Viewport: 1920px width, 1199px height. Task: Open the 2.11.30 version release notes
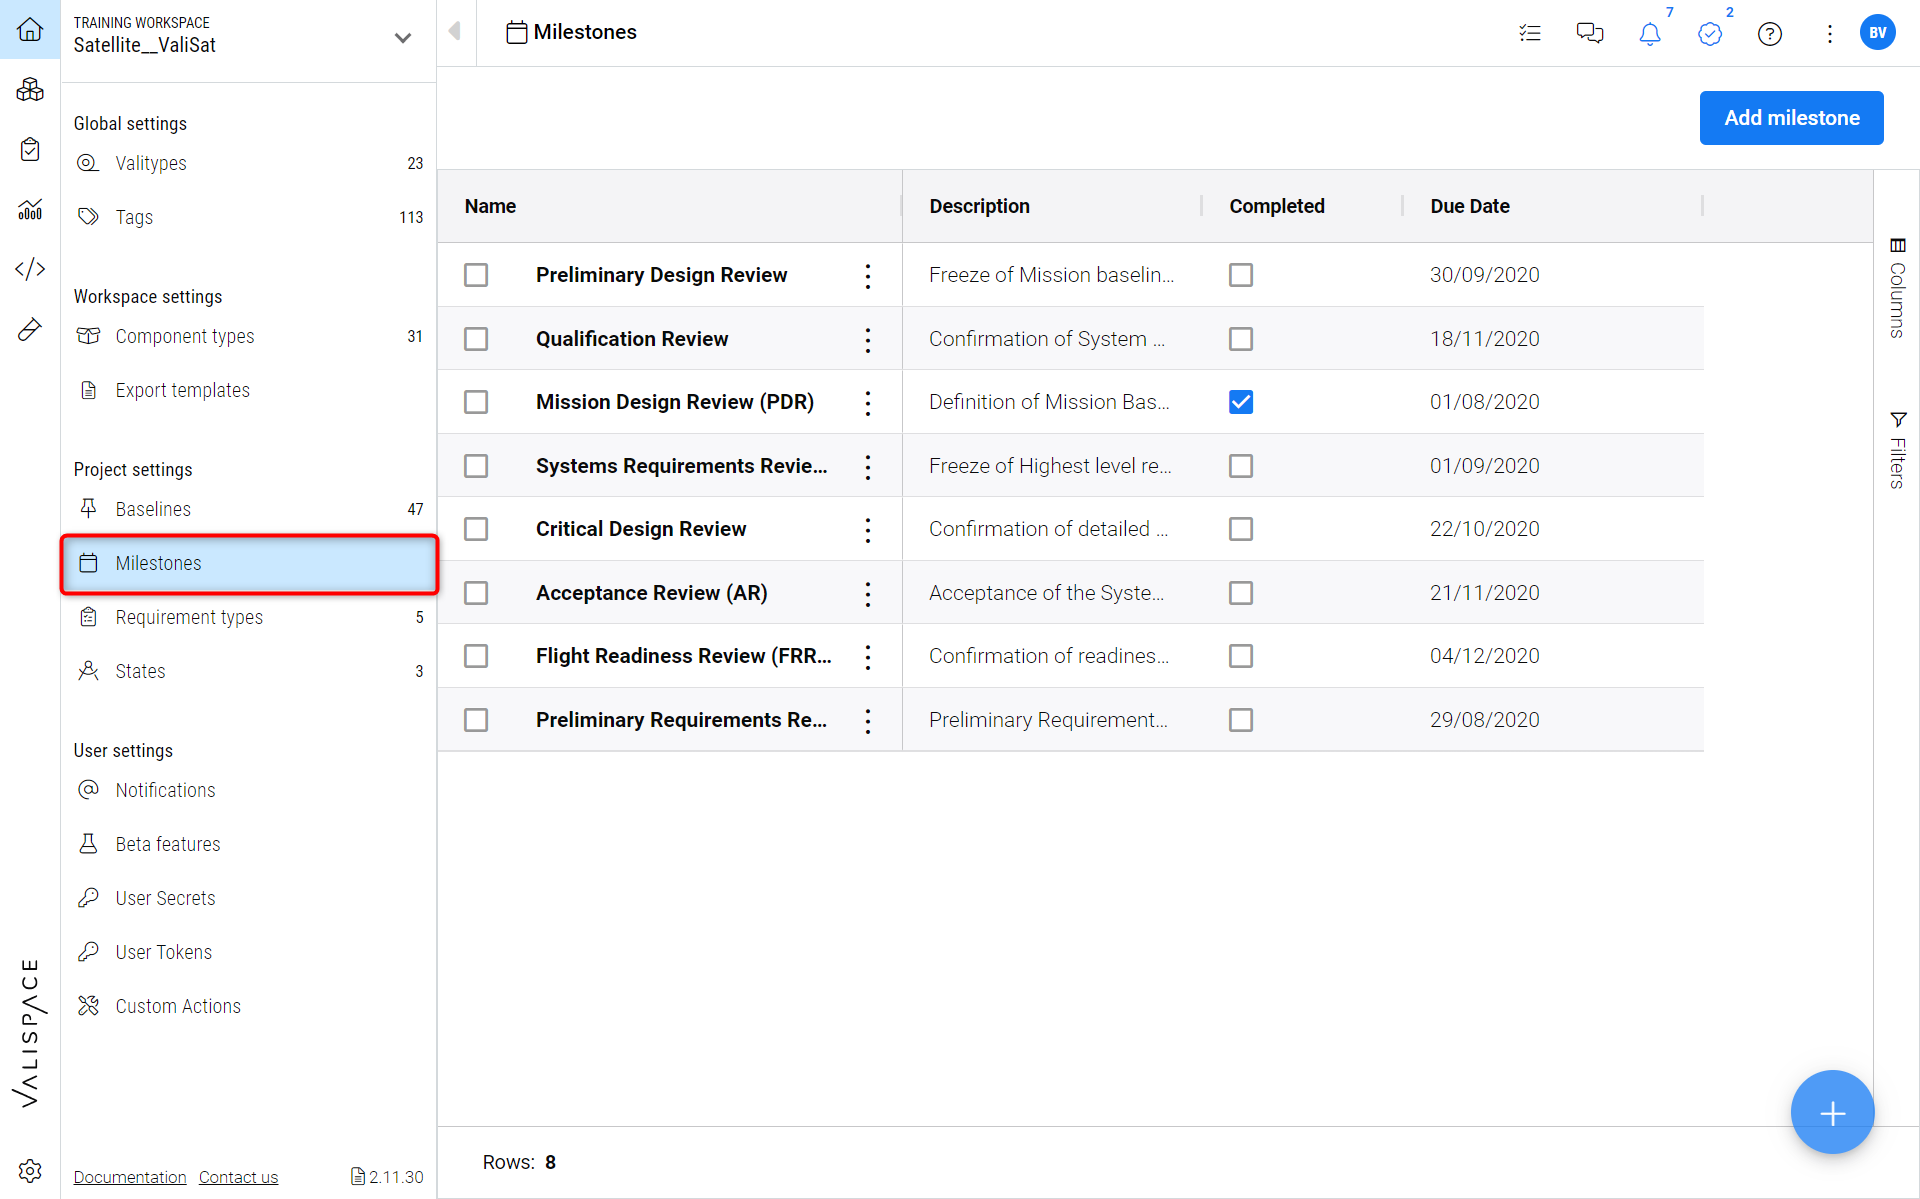coord(387,1177)
